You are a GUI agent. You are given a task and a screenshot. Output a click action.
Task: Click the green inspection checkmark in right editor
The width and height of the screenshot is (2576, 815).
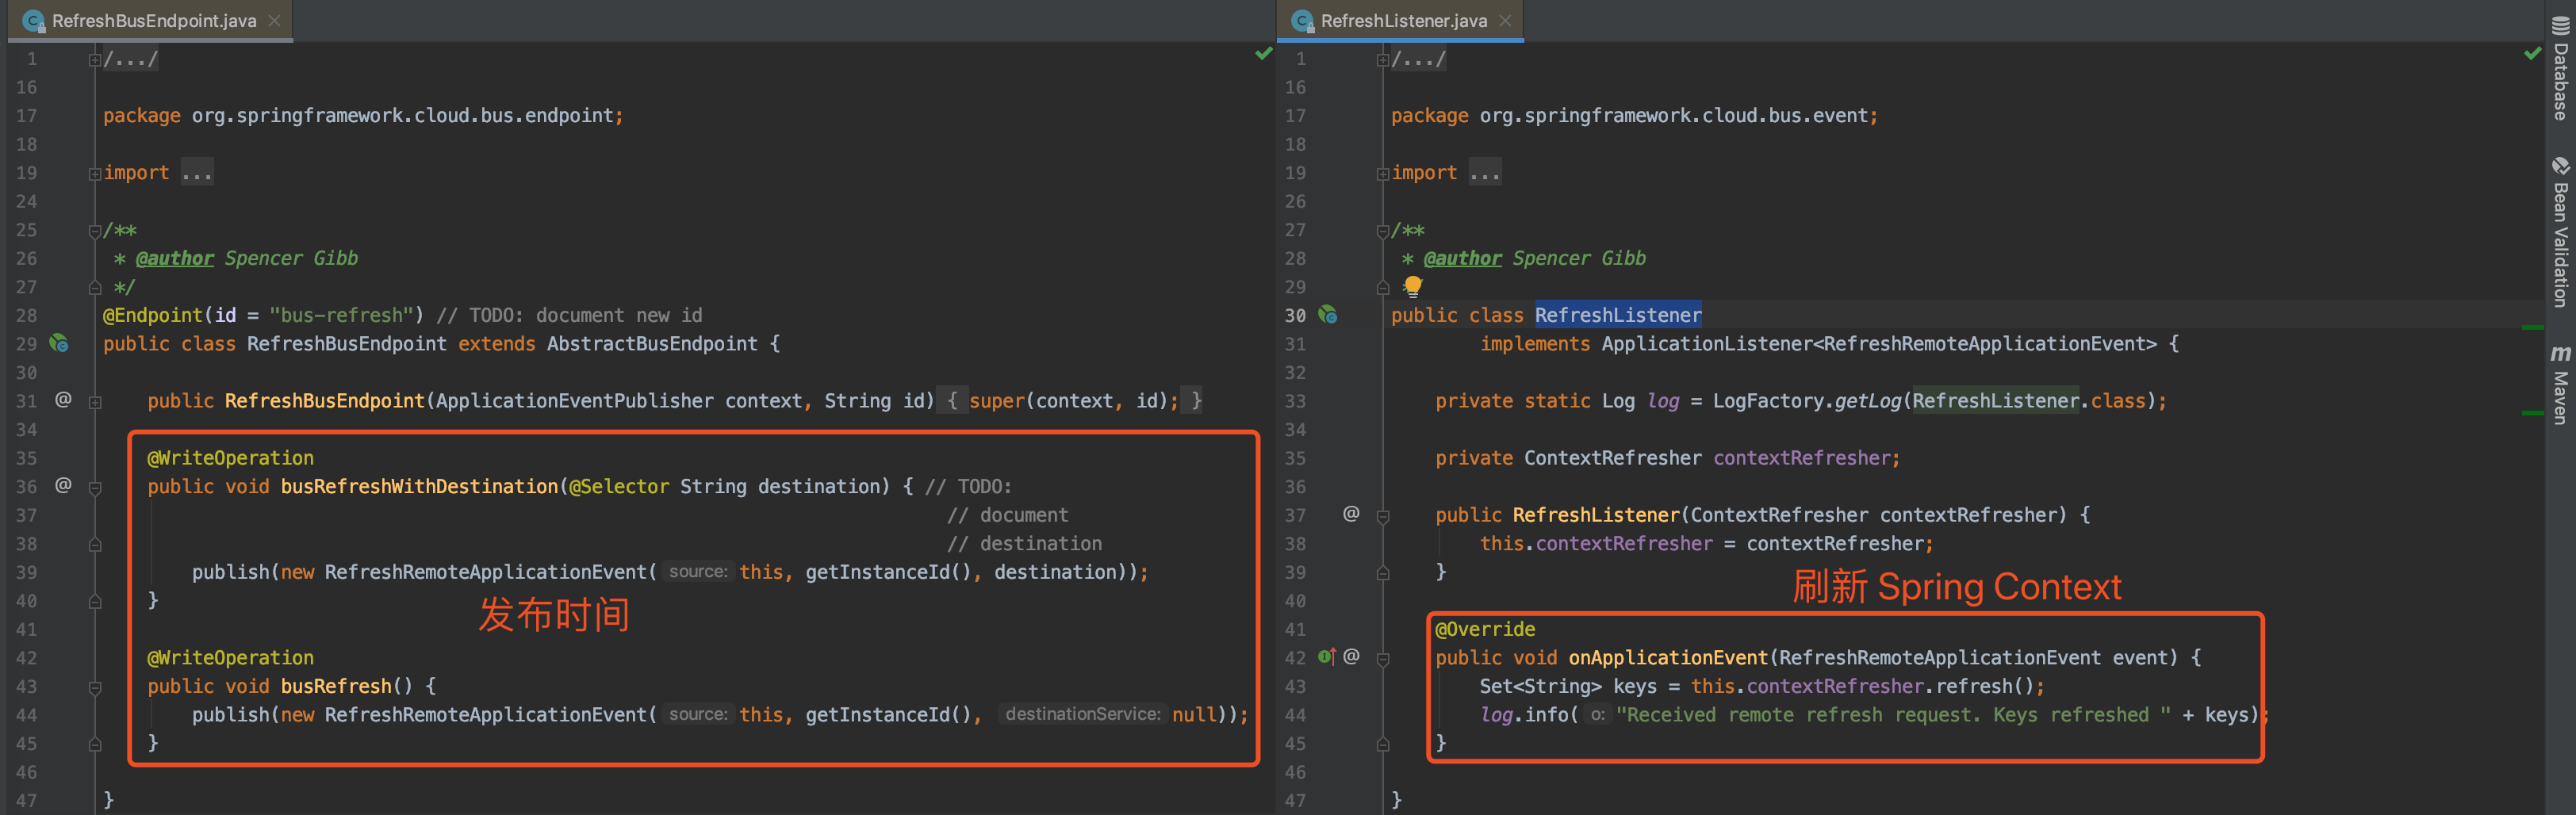(2532, 54)
